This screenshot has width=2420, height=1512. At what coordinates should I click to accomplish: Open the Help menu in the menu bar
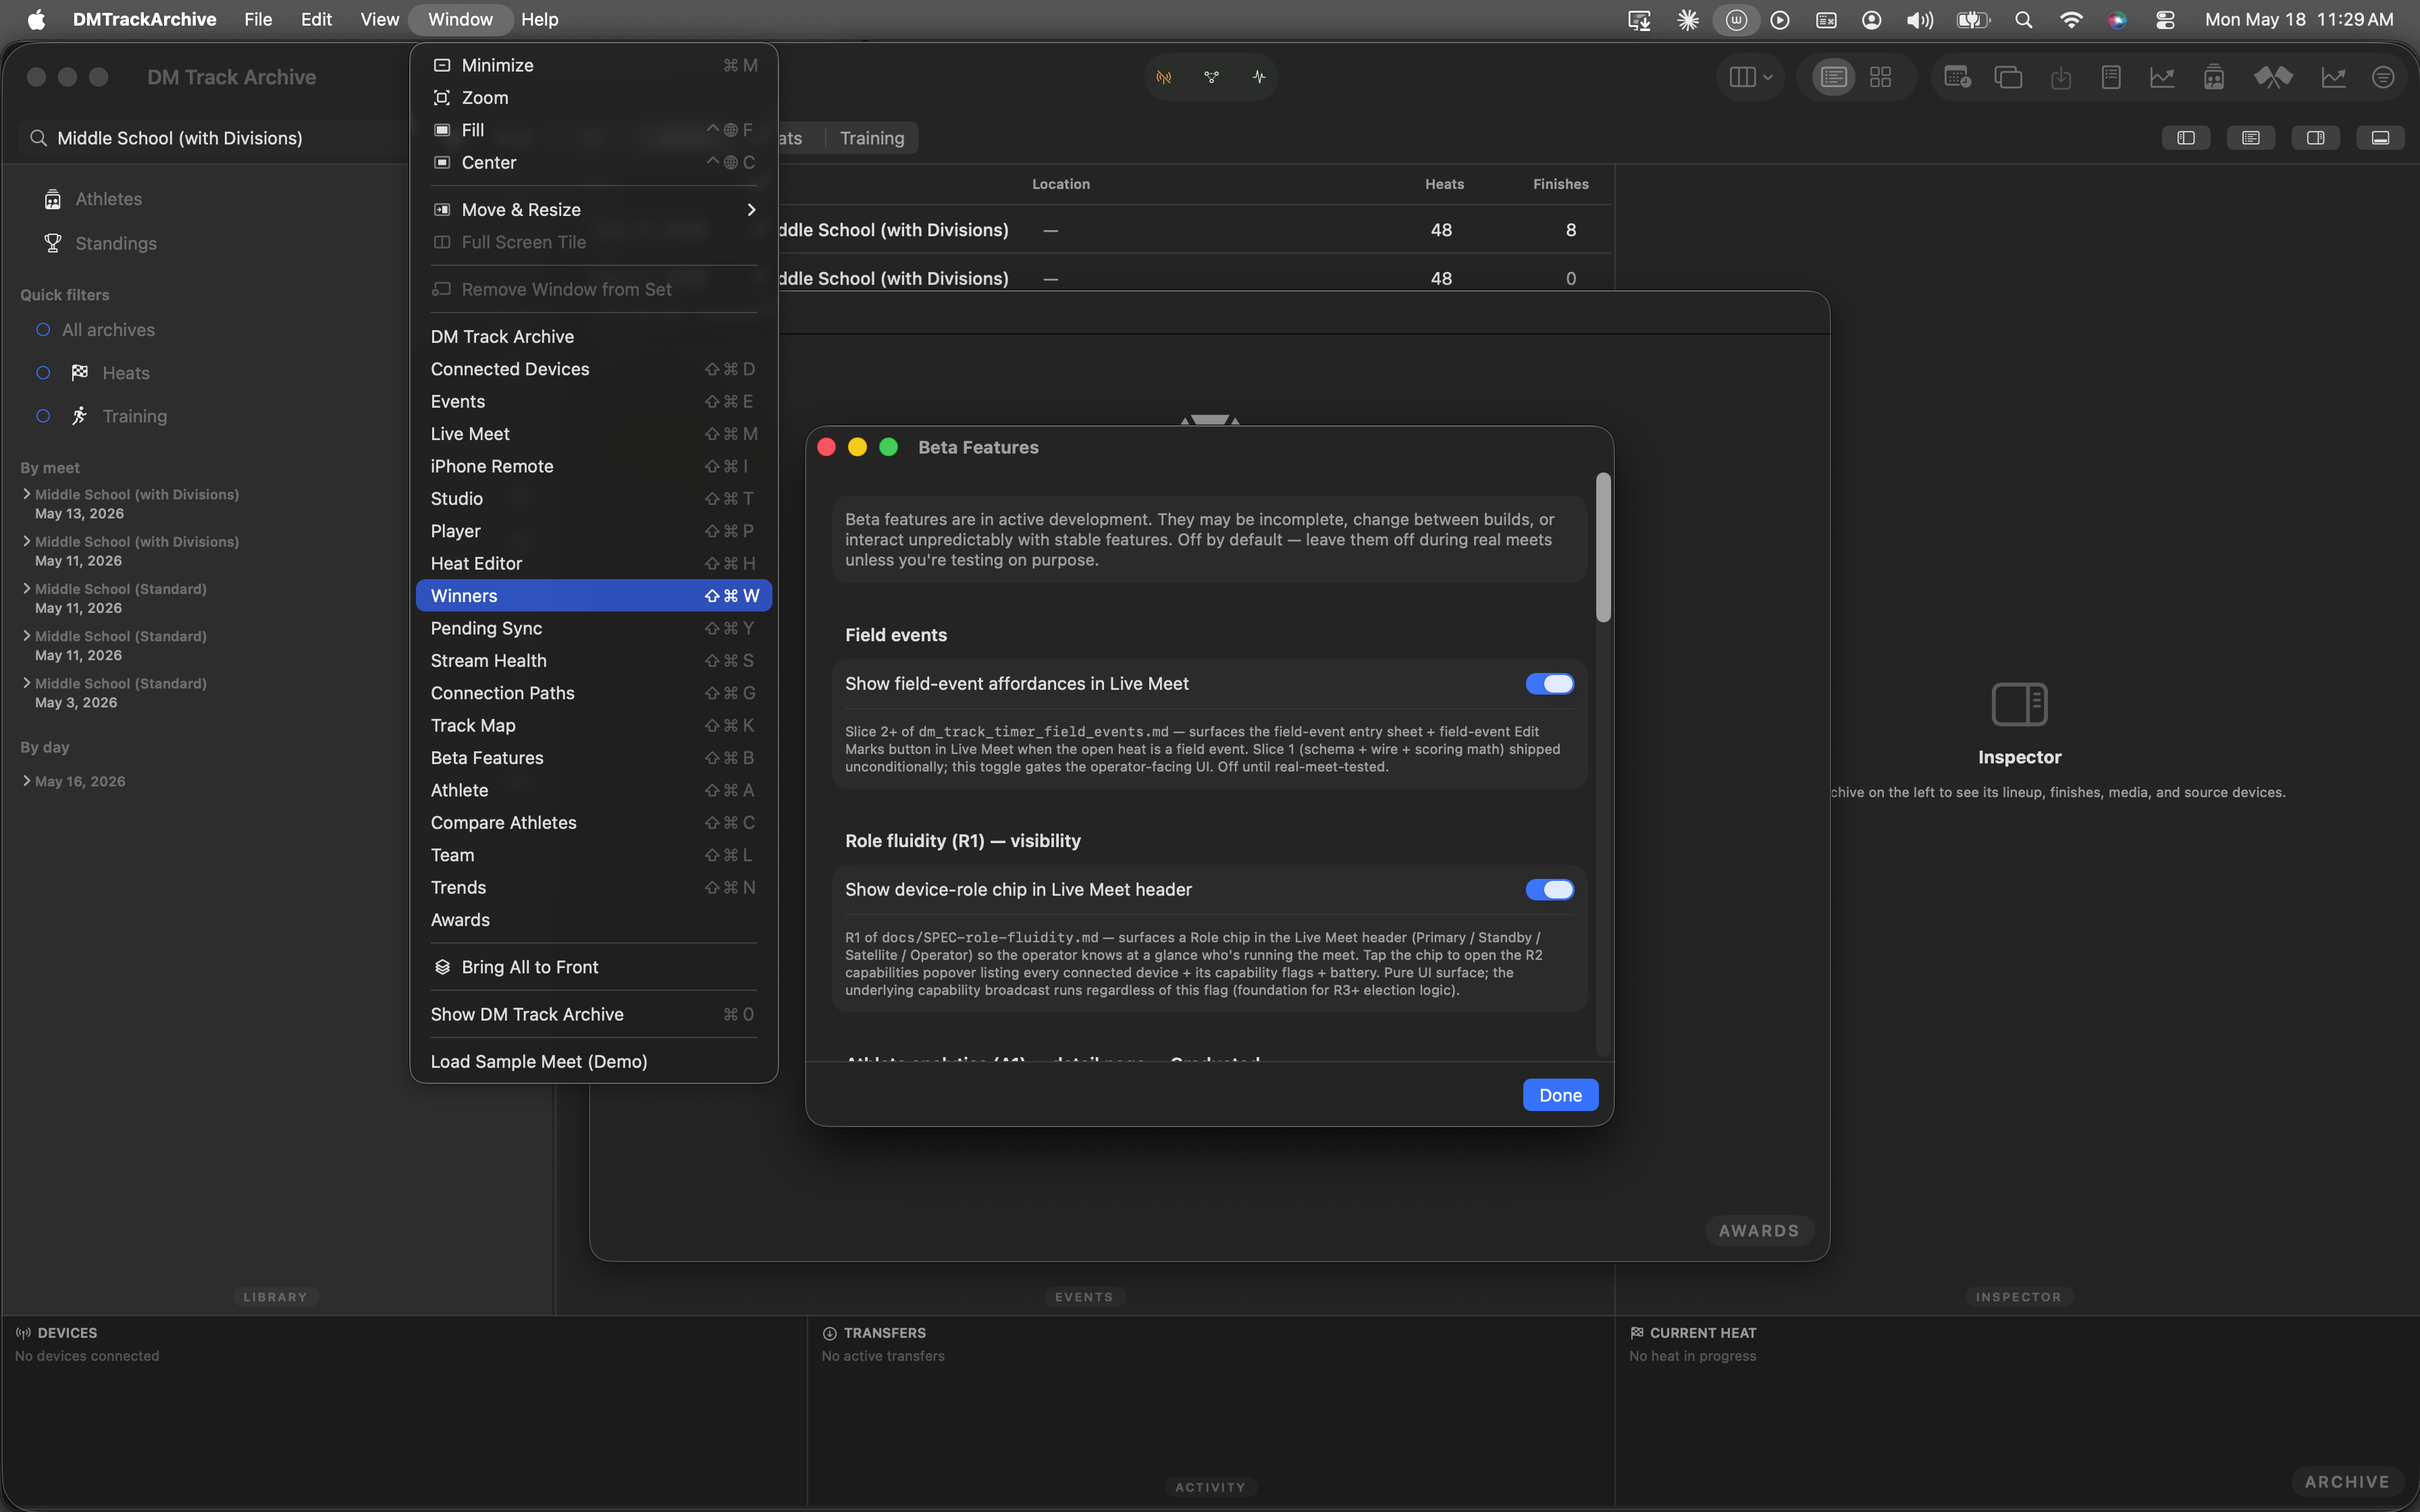pos(539,19)
